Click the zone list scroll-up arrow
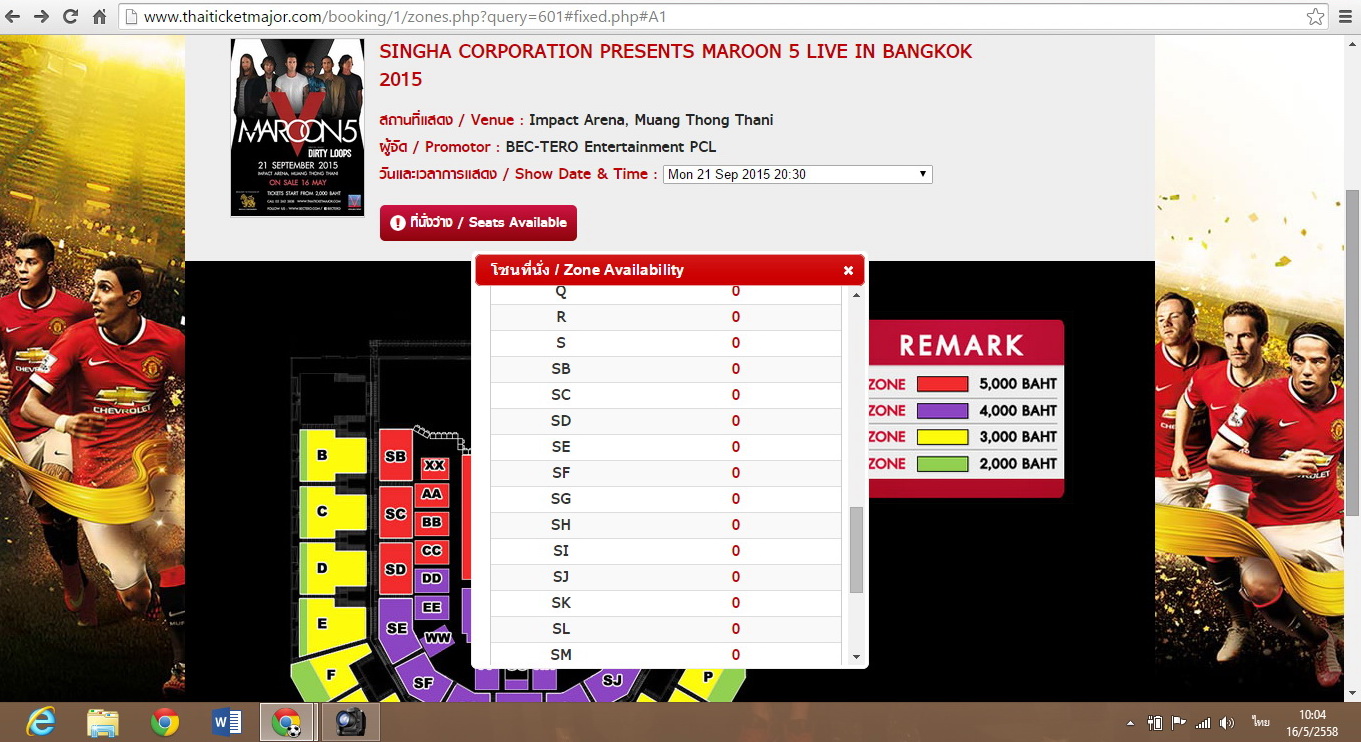This screenshot has width=1361, height=742. (856, 295)
